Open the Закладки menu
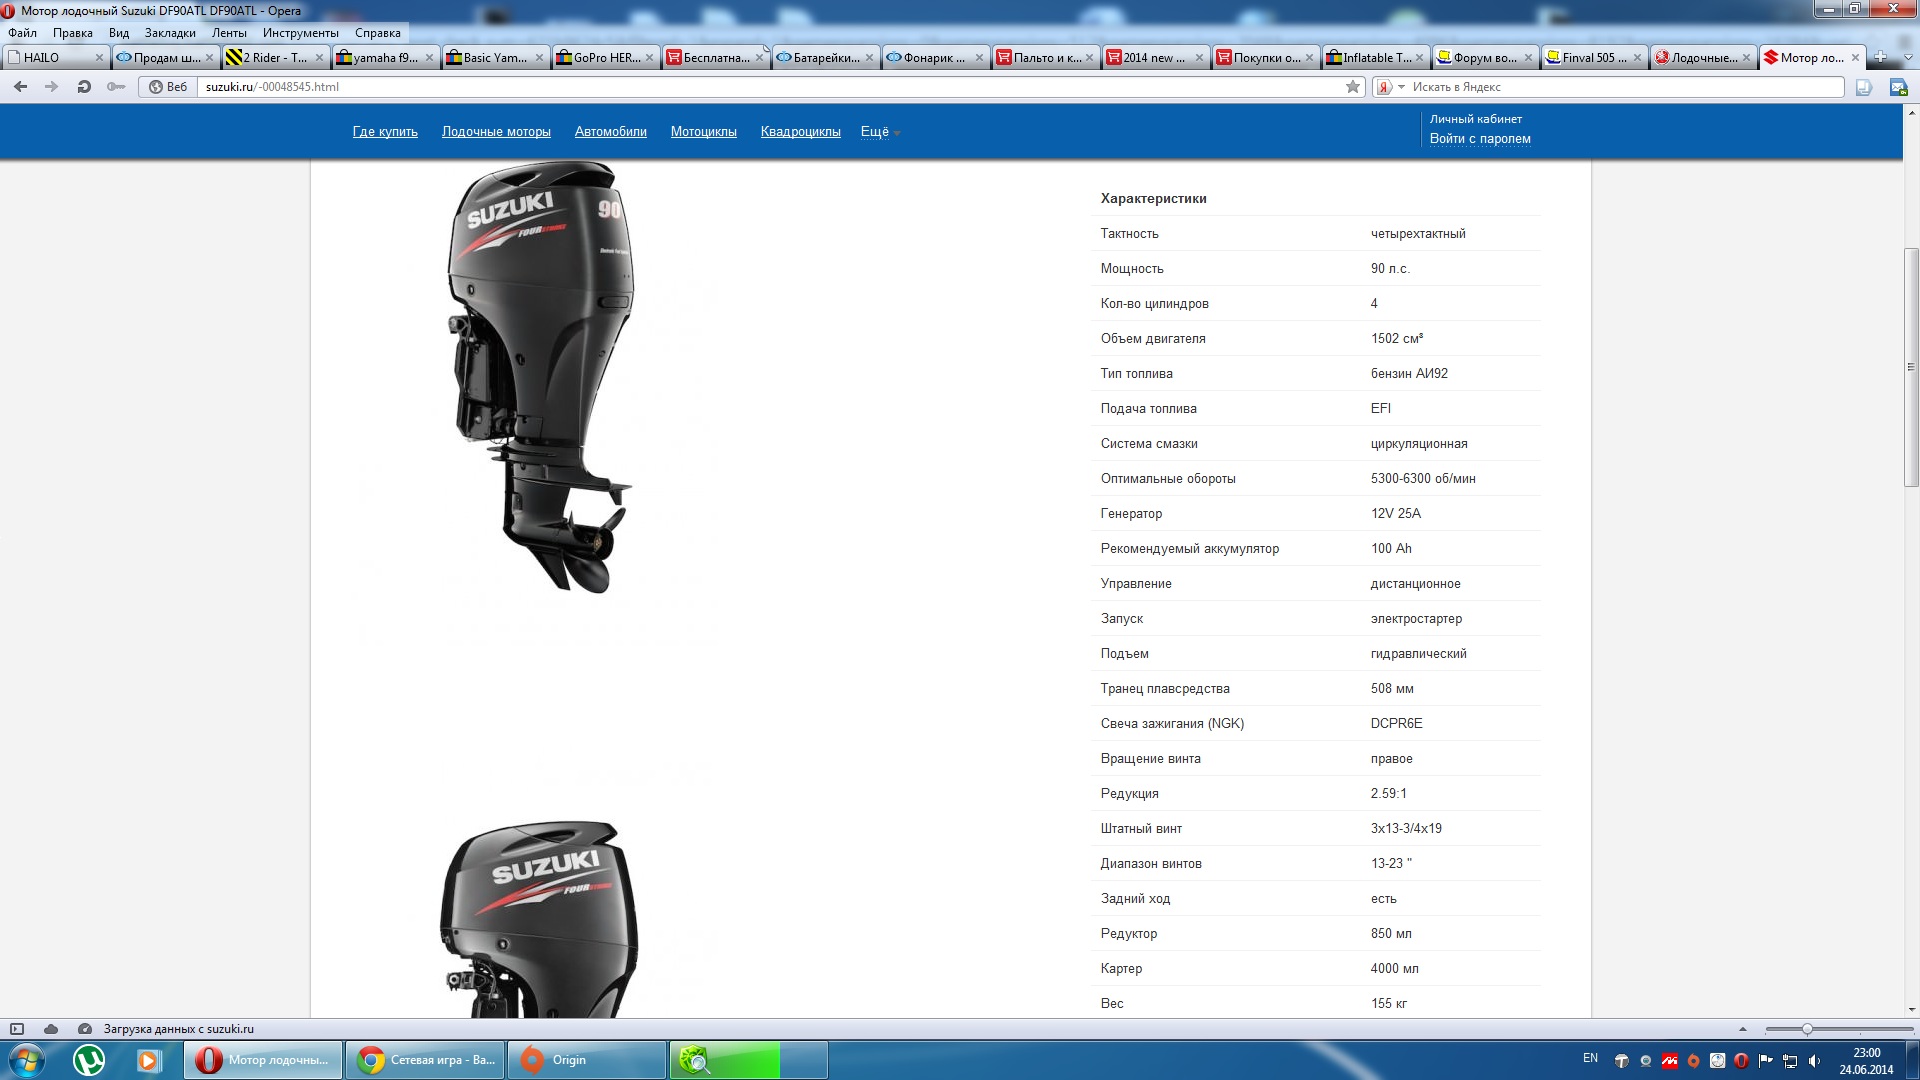 click(170, 33)
